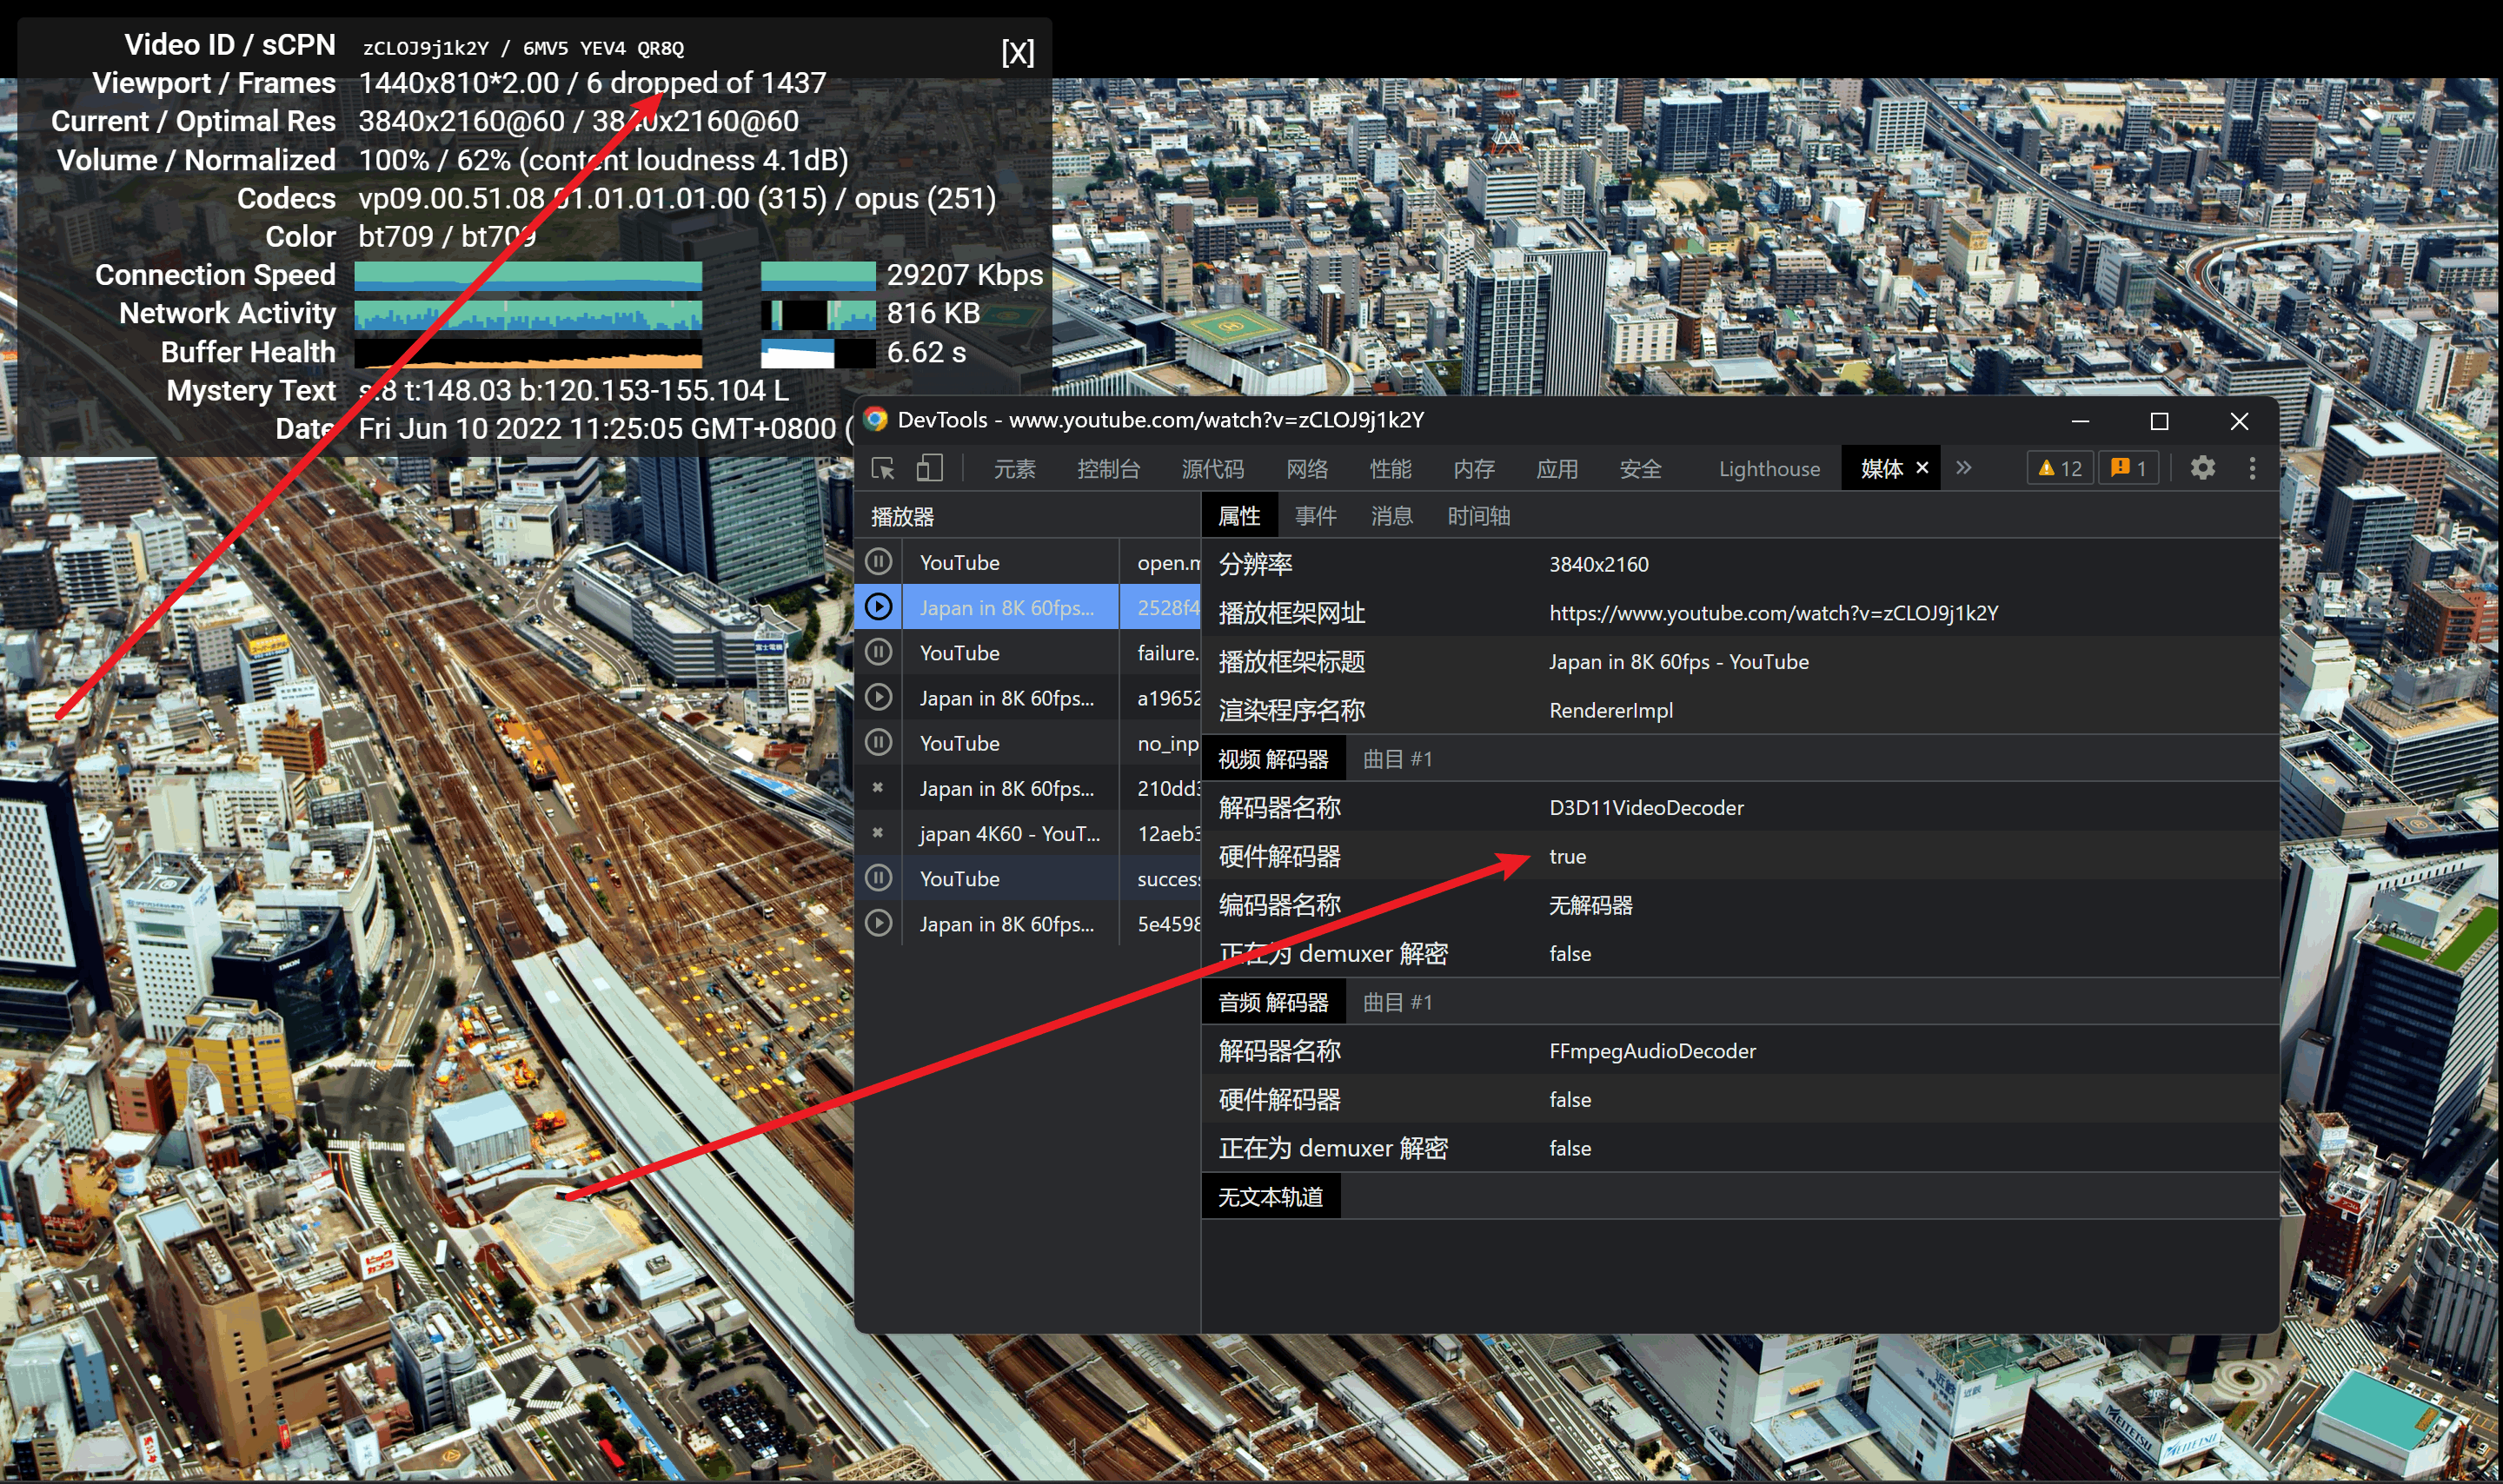Activate the inspect element picker icon
The height and width of the screenshot is (1484, 2503).
click(x=883, y=468)
